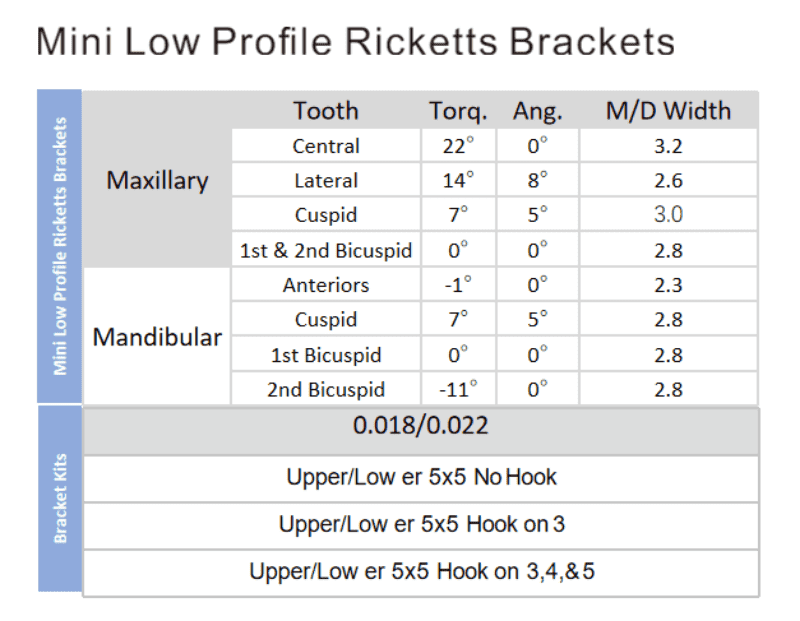The width and height of the screenshot is (800, 621).
Task: Click the M/D Width column header
Action: coord(668,111)
